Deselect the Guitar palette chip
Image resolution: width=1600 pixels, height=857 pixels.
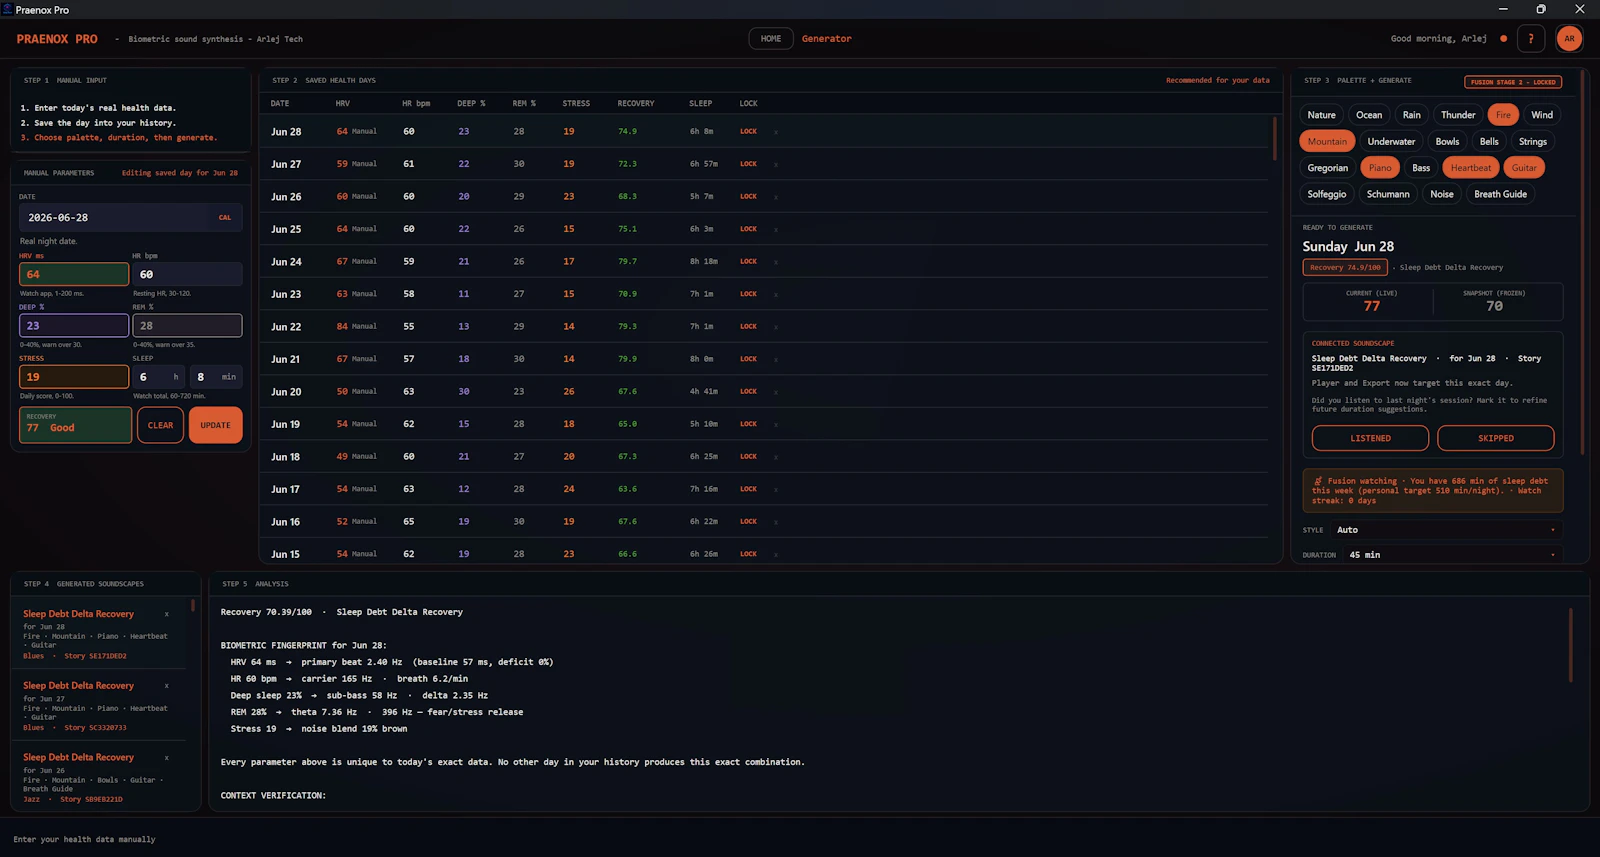click(1524, 168)
